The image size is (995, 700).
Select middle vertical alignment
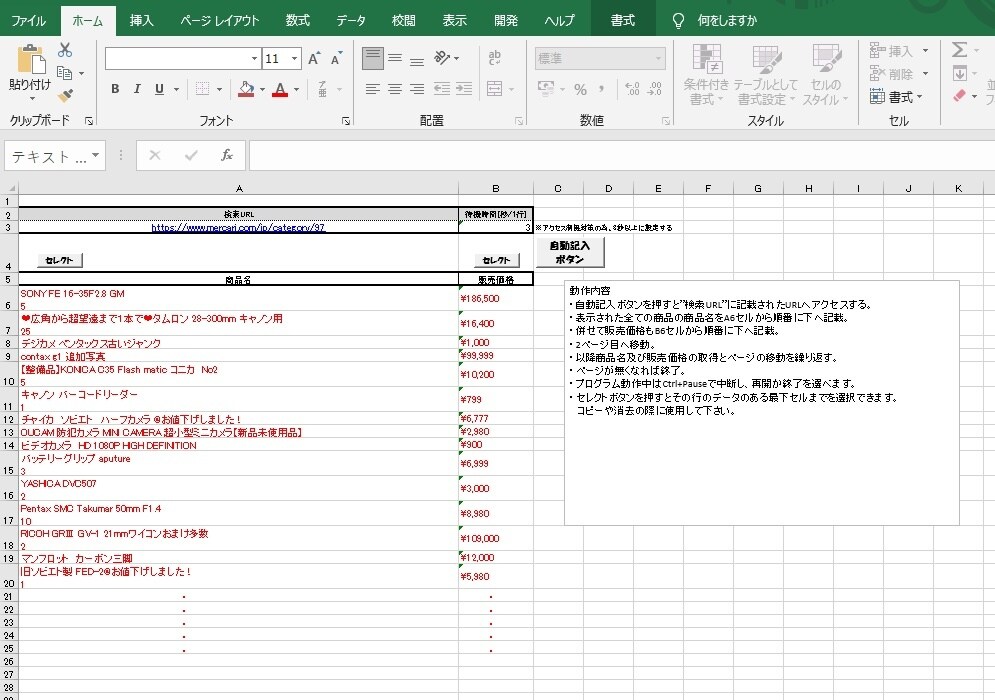[395, 58]
